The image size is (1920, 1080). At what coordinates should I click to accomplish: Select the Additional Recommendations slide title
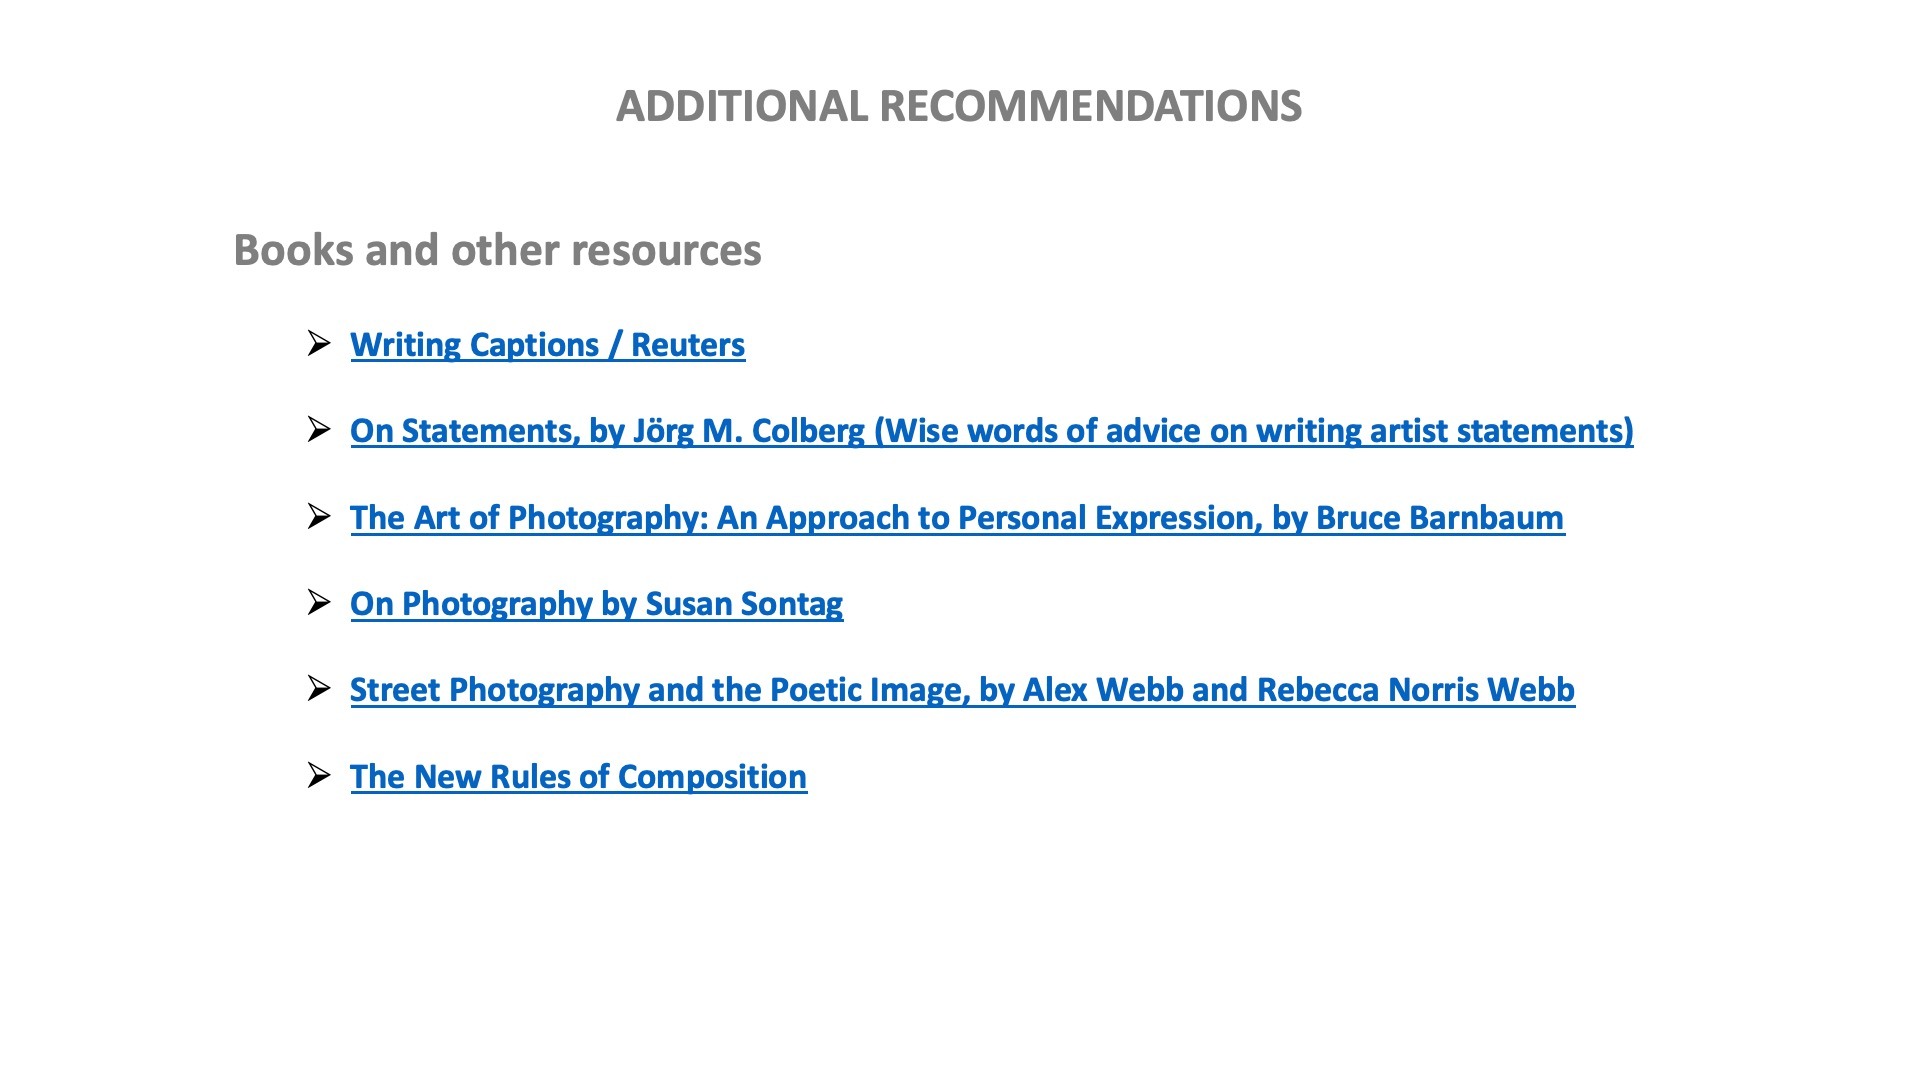(958, 107)
